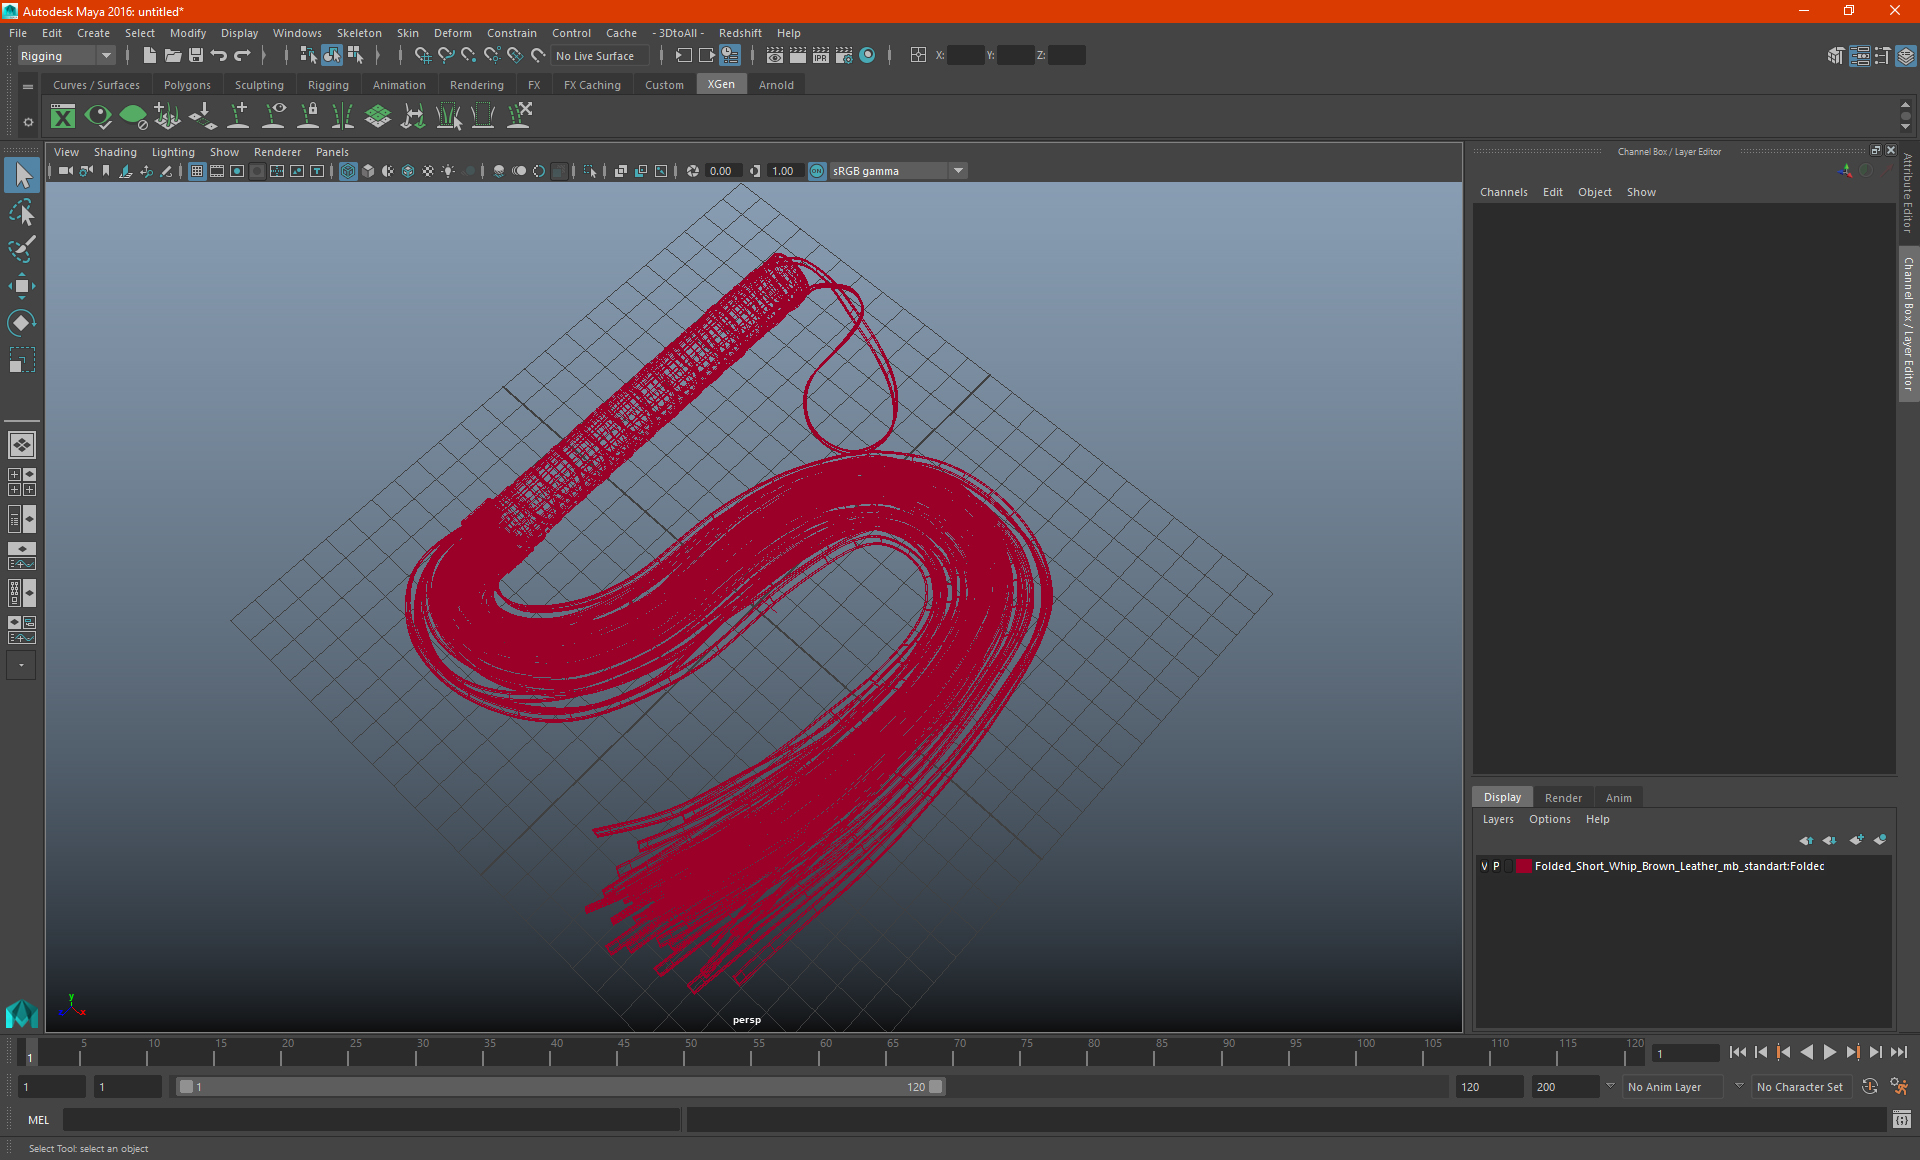Screen dimensions: 1920x1160
Task: Save scene using floppy disk icon
Action: point(196,56)
